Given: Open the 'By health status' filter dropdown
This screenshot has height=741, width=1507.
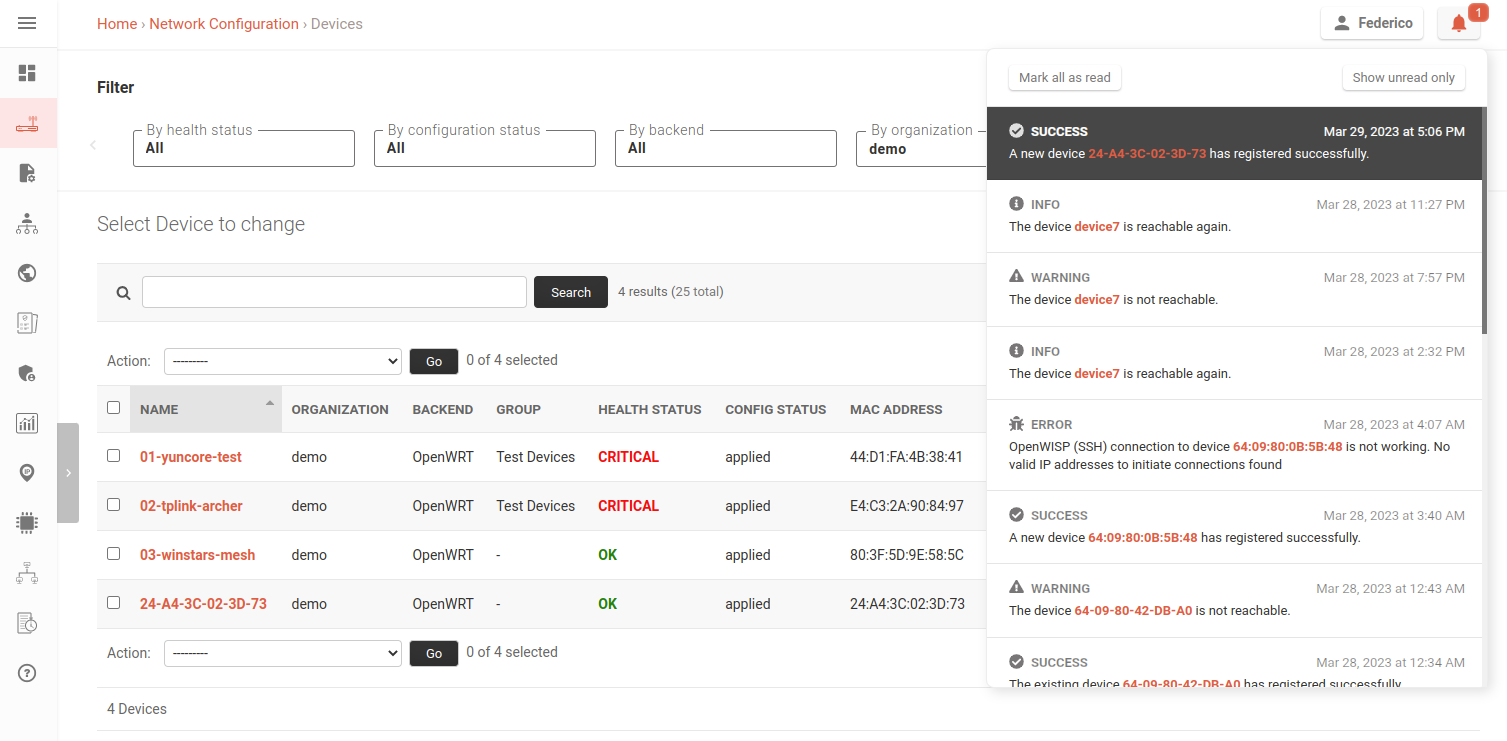Looking at the screenshot, I should coord(243,148).
